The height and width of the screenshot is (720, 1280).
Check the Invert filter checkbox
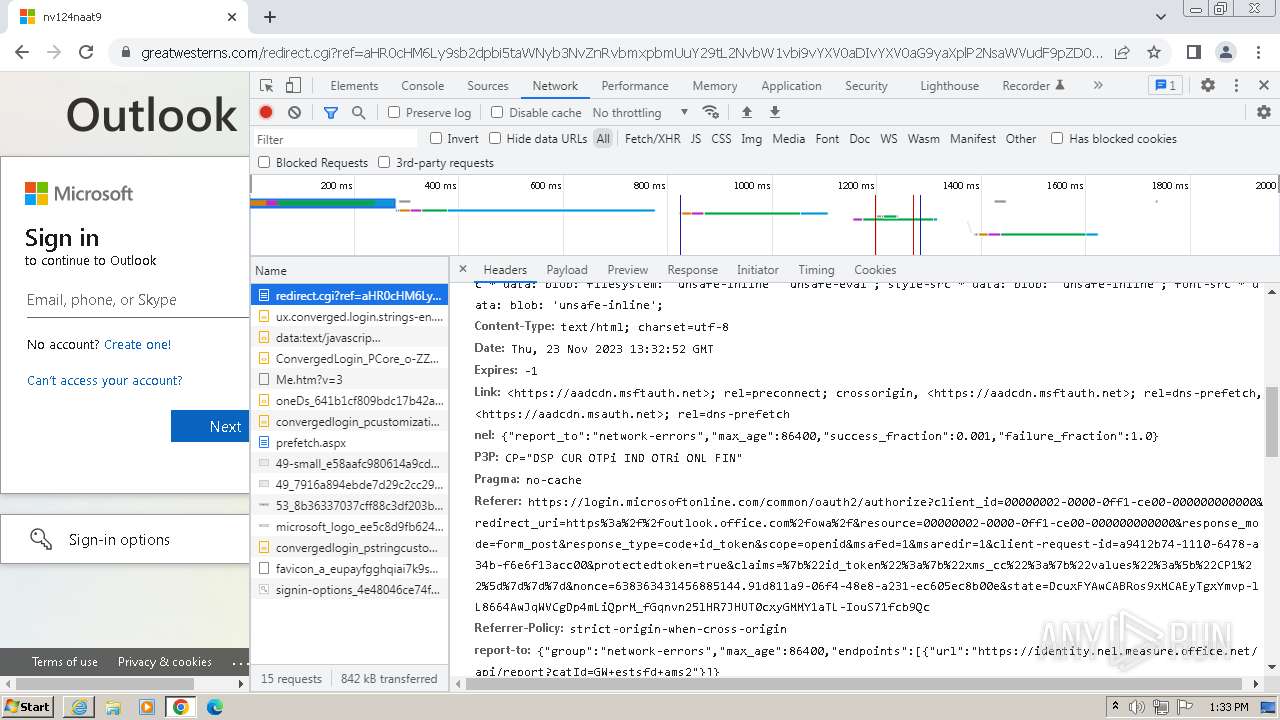(436, 138)
